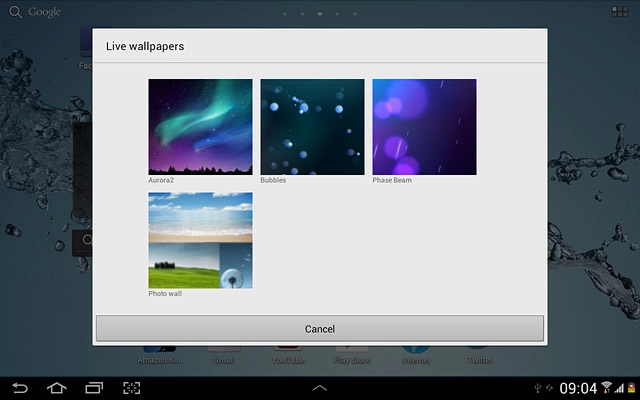Tap the screenshot capture icon
The height and width of the screenshot is (400, 640).
pos(132,387)
